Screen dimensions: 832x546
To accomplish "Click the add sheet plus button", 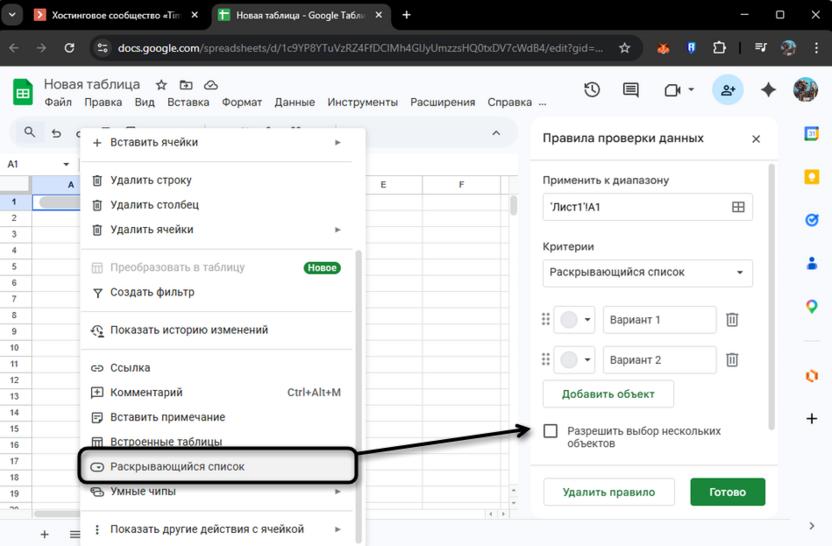I will [x=45, y=534].
